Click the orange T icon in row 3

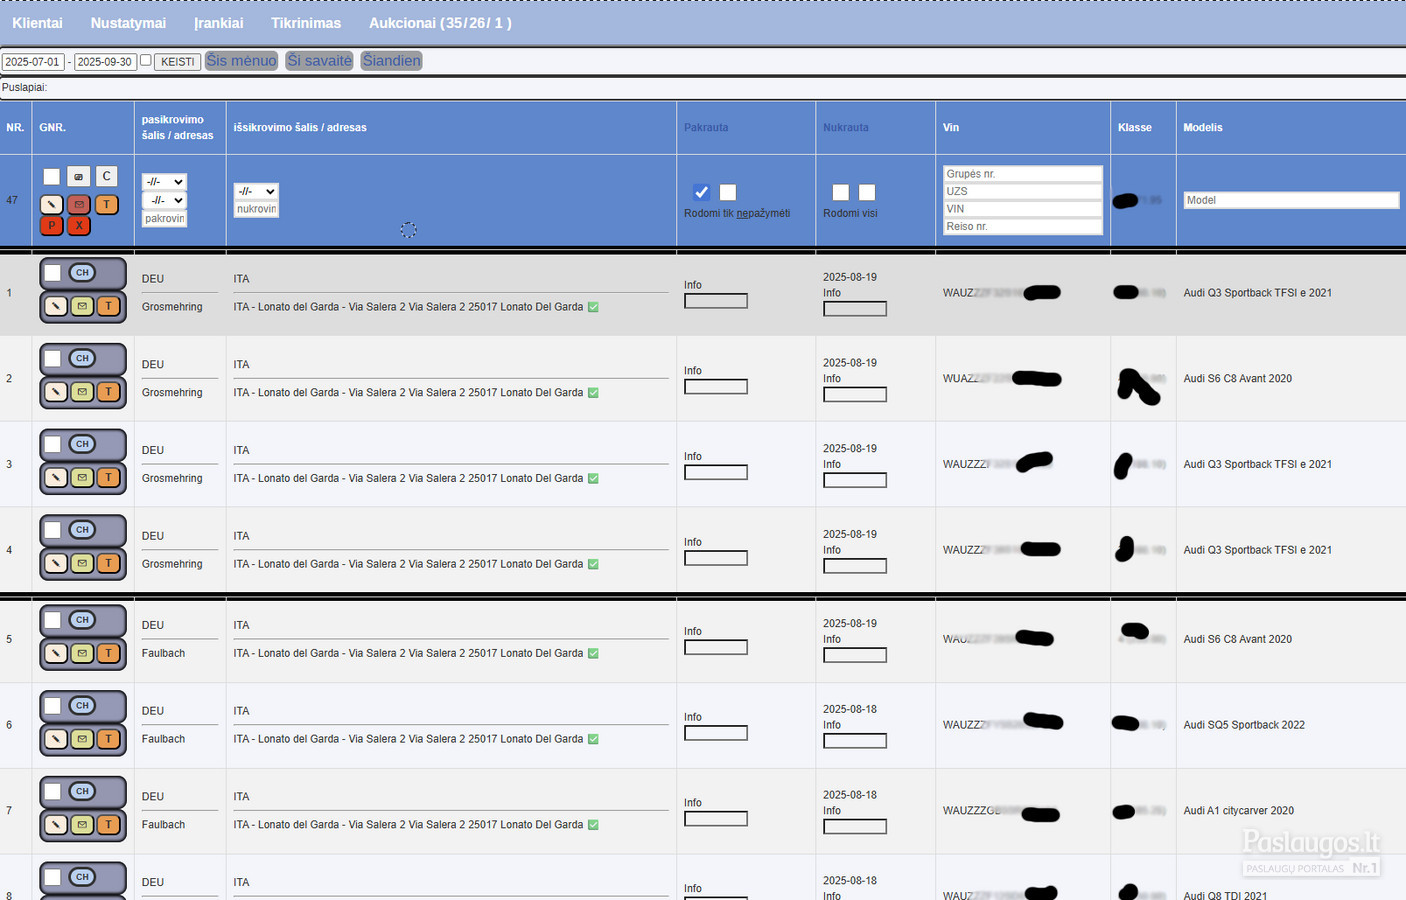coord(108,478)
